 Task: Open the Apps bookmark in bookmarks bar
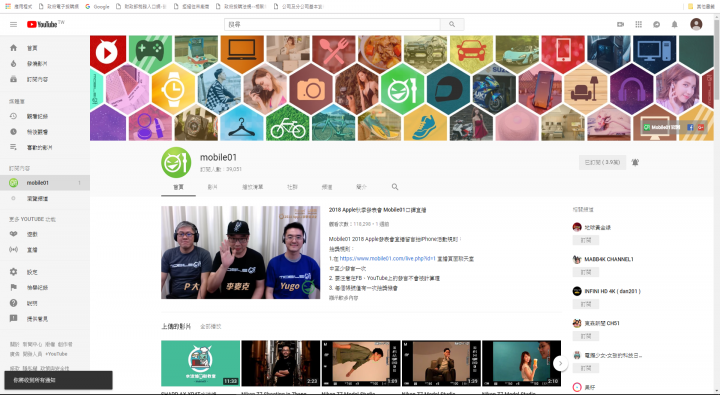(x=18, y=6)
